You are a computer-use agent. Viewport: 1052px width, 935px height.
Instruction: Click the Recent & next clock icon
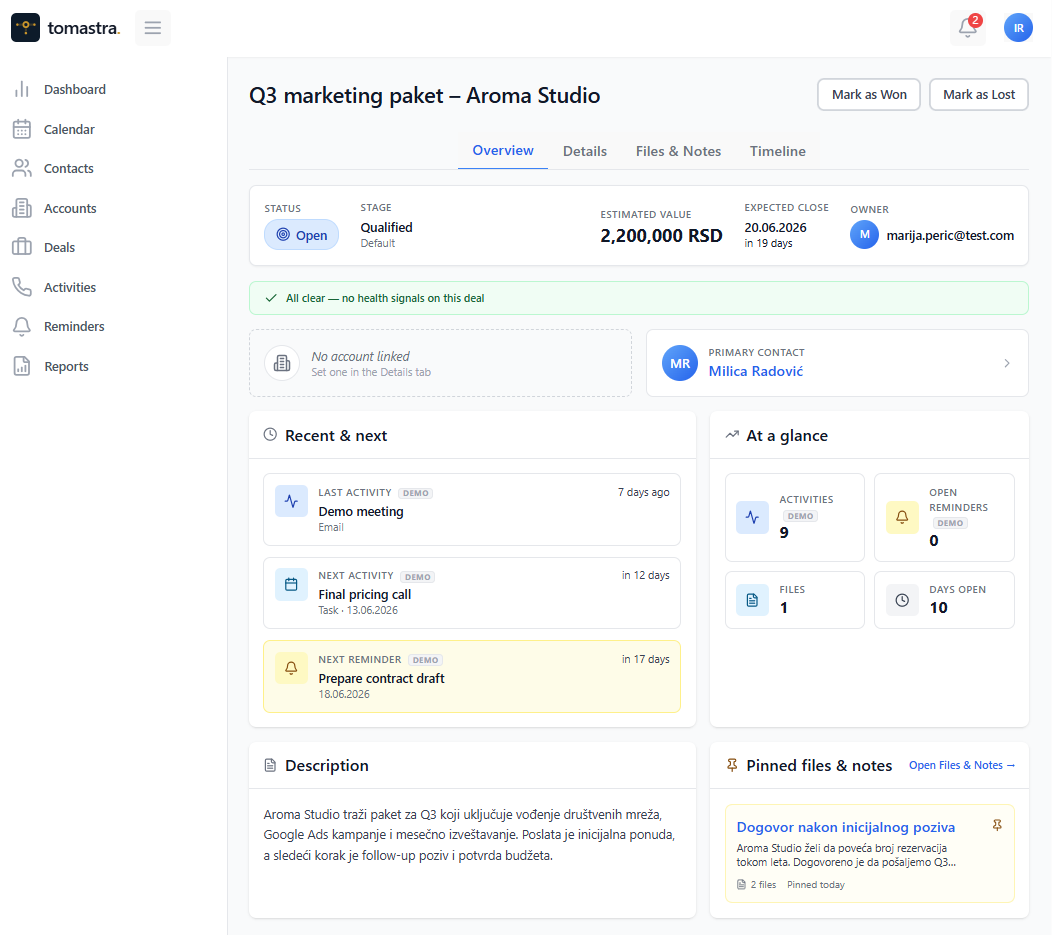click(270, 435)
